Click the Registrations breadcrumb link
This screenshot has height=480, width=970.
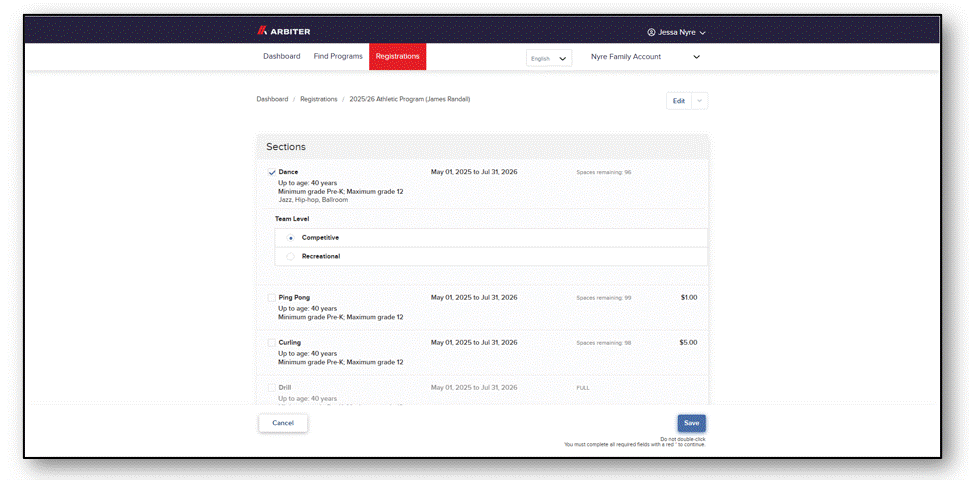pos(319,99)
